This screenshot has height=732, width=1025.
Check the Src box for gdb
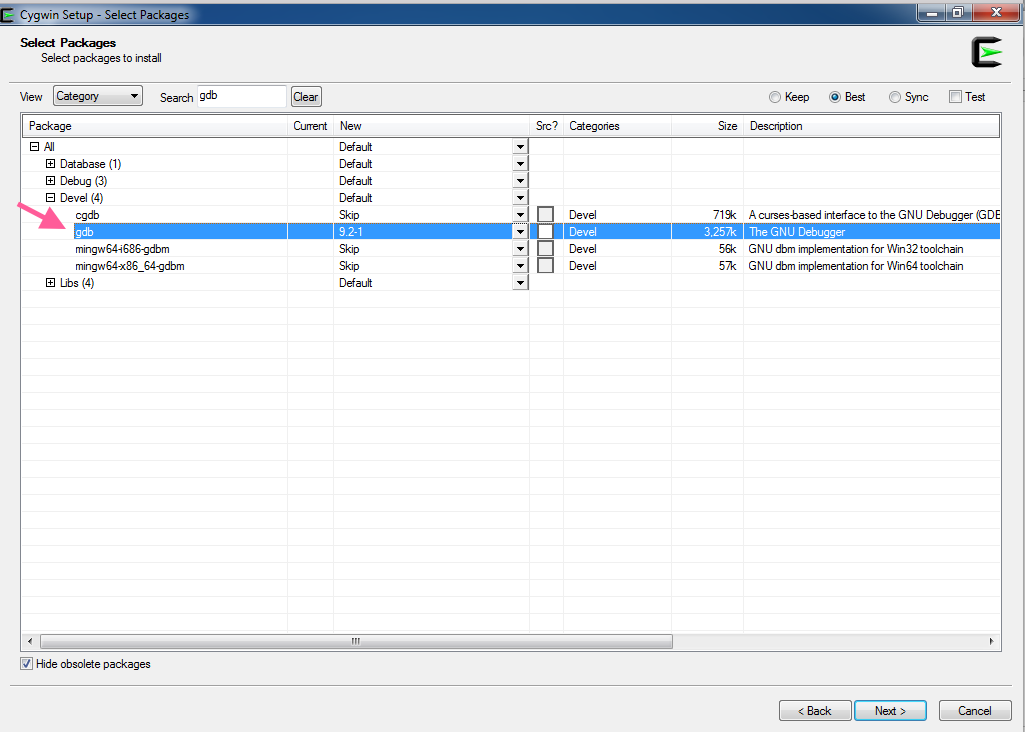click(545, 231)
